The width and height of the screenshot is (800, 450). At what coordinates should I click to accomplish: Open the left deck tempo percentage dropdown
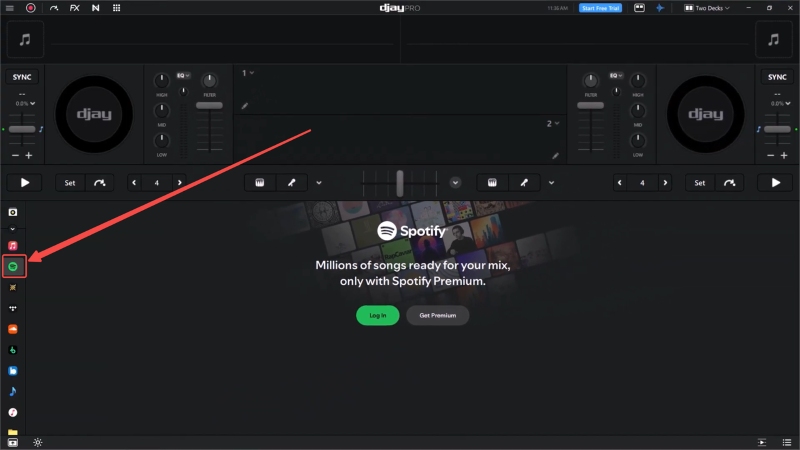pyautogui.click(x=25, y=104)
